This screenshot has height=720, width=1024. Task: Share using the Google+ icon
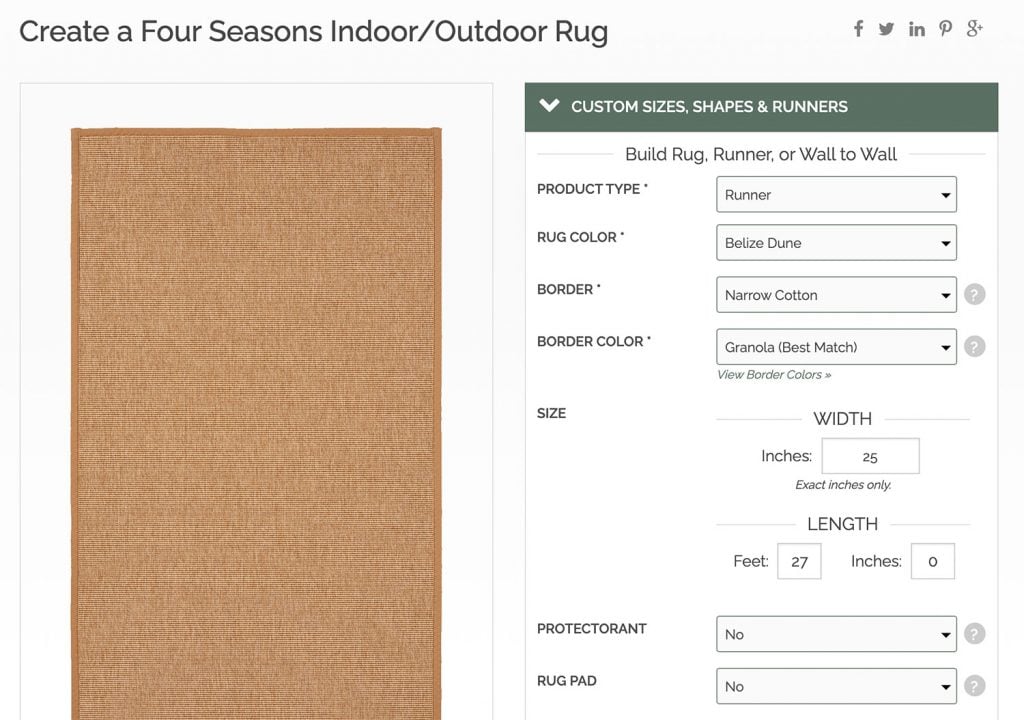[x=974, y=29]
